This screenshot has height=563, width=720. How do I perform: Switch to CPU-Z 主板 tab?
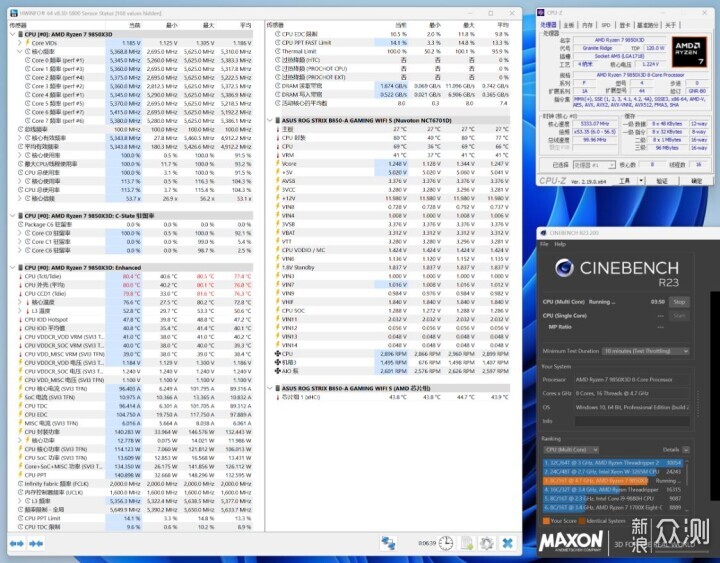coord(568,25)
